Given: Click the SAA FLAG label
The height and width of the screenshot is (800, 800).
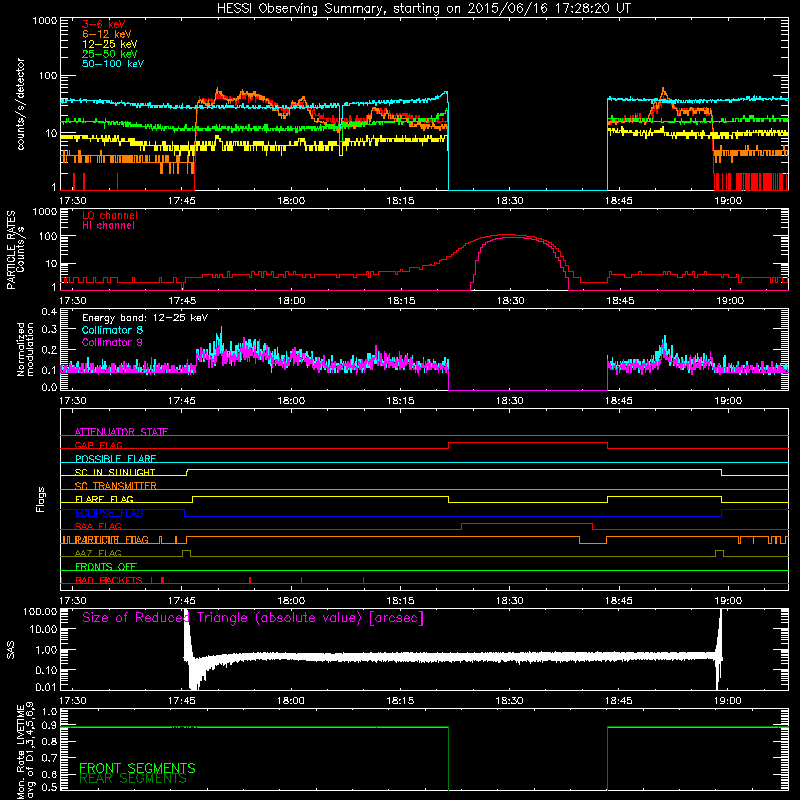Looking at the screenshot, I should click(98, 526).
